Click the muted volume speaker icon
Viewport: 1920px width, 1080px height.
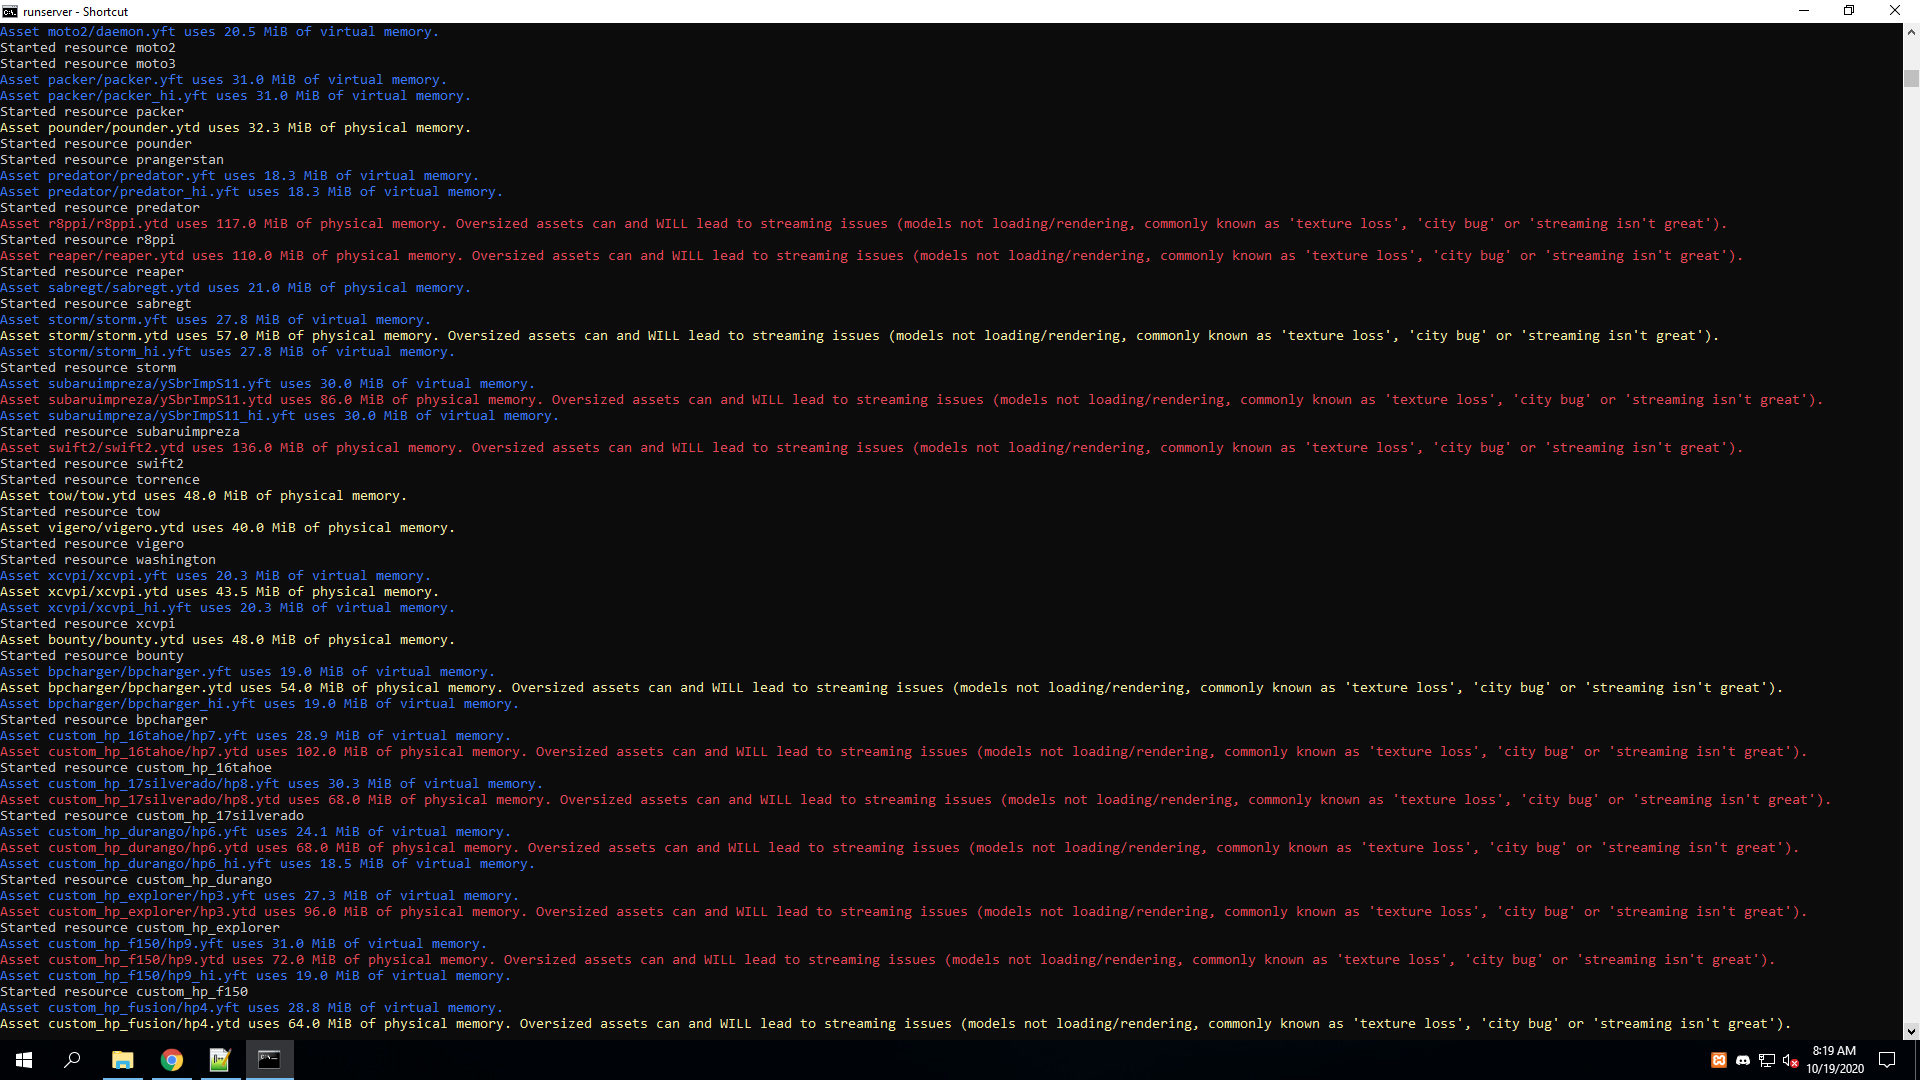[x=1790, y=1060]
